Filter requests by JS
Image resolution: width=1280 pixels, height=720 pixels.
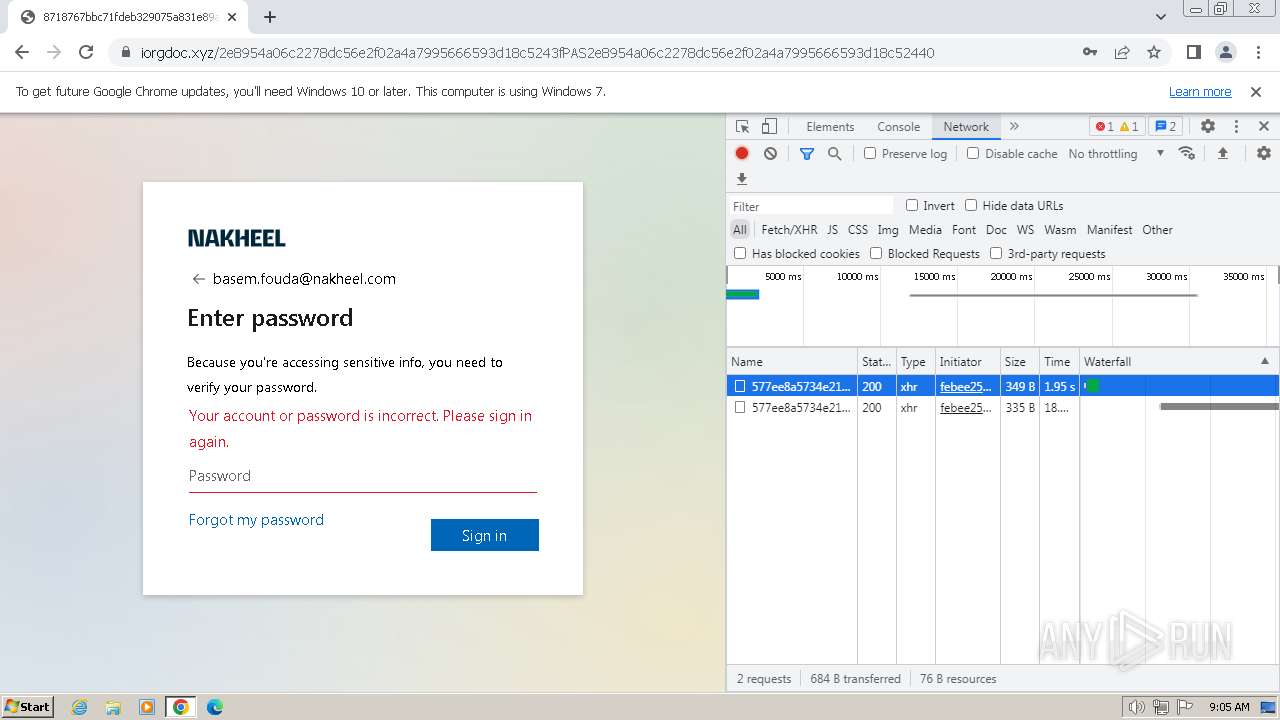click(832, 229)
